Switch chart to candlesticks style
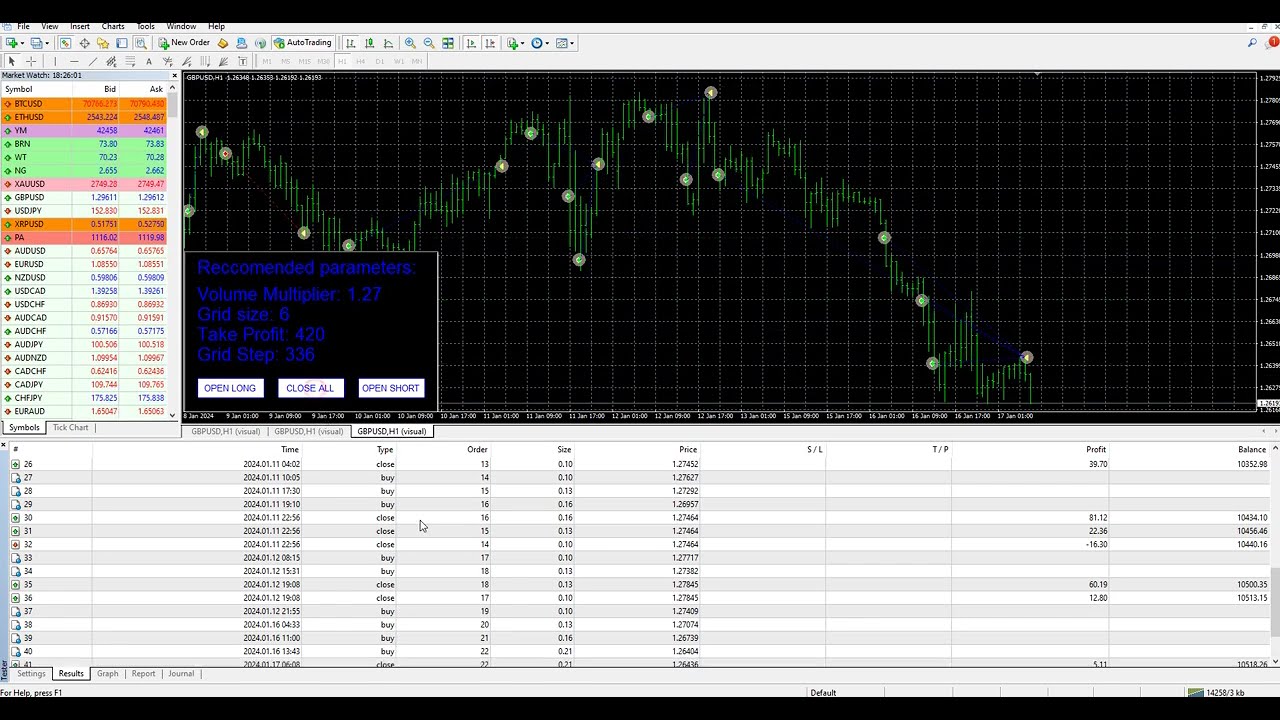 (x=370, y=43)
